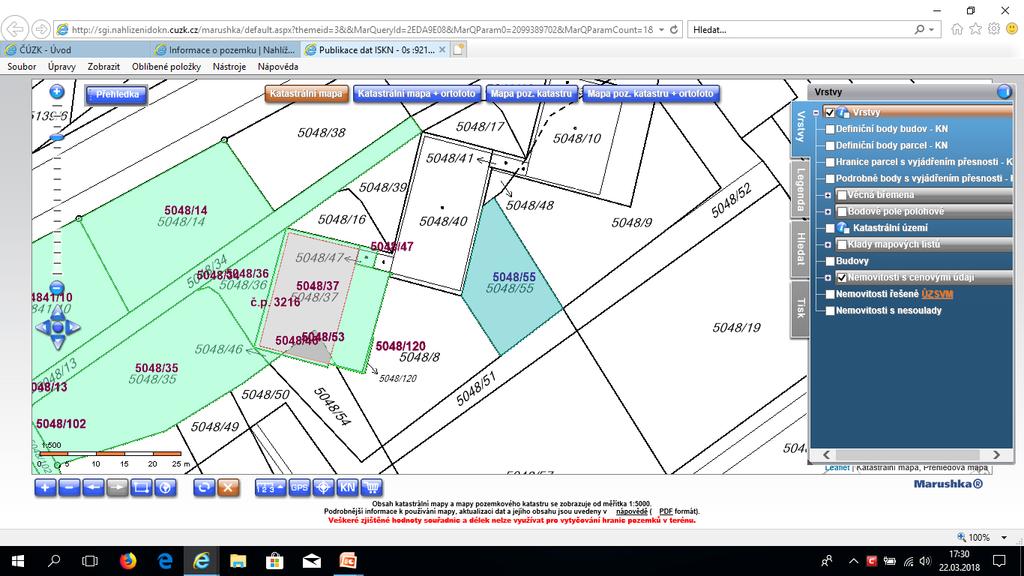Viewport: 1024px width, 576px height.
Task: Open the address bar history dropdown
Action: coord(662,29)
